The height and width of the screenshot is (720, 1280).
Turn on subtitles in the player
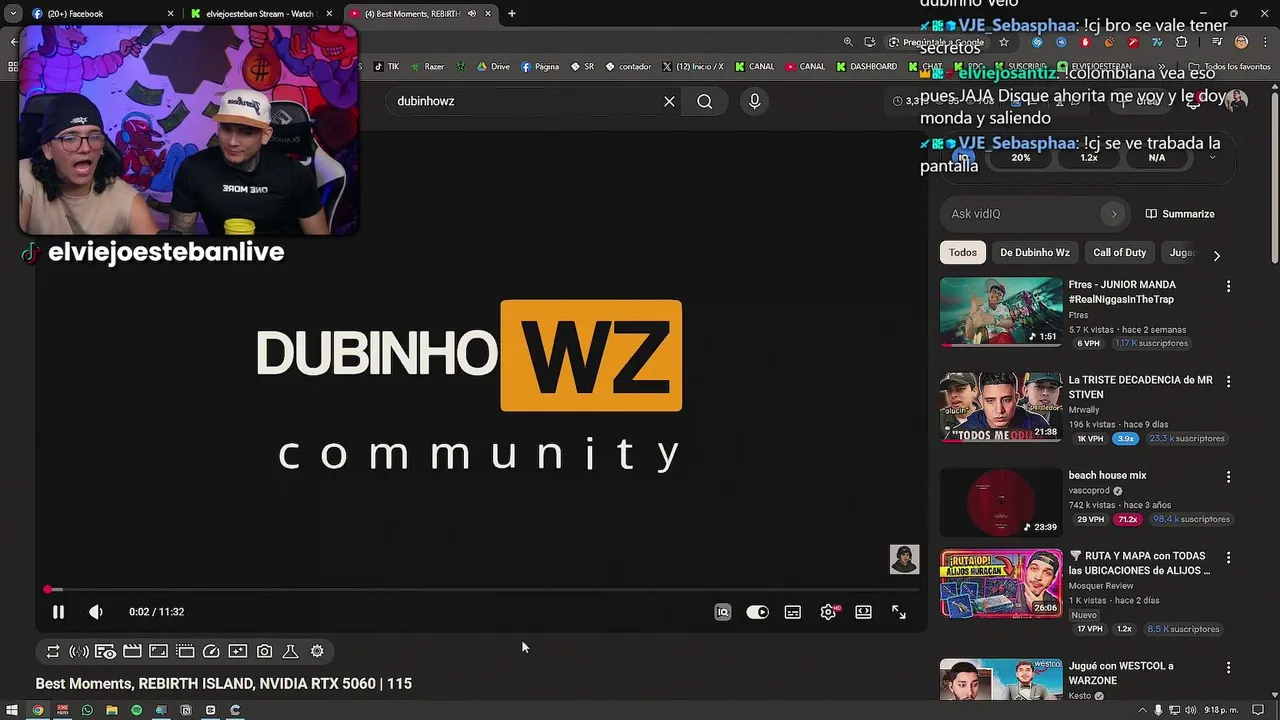coord(793,612)
